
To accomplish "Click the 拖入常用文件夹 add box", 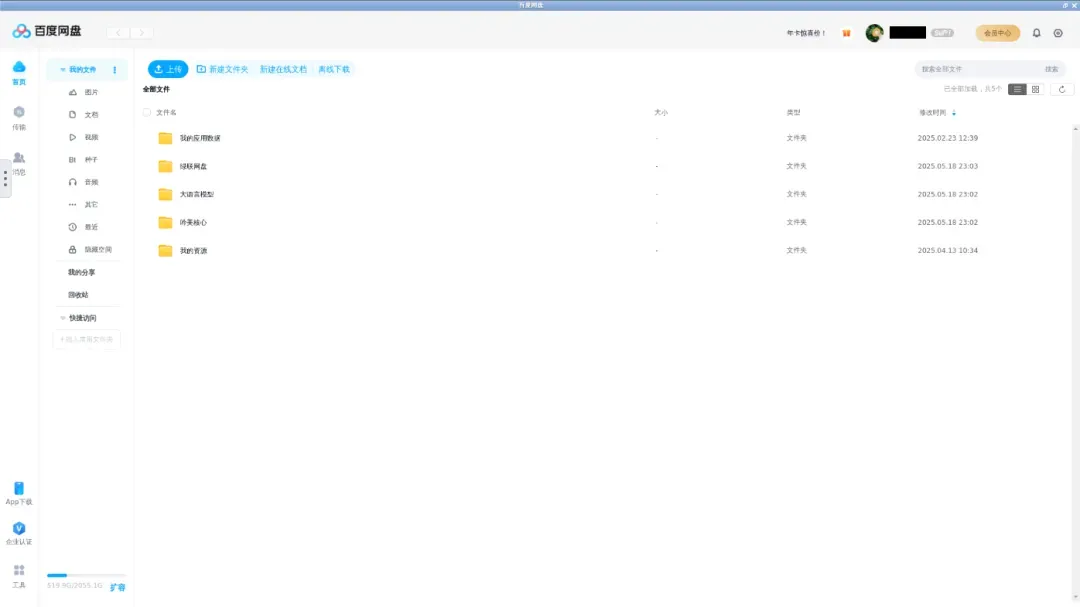I will tap(87, 340).
